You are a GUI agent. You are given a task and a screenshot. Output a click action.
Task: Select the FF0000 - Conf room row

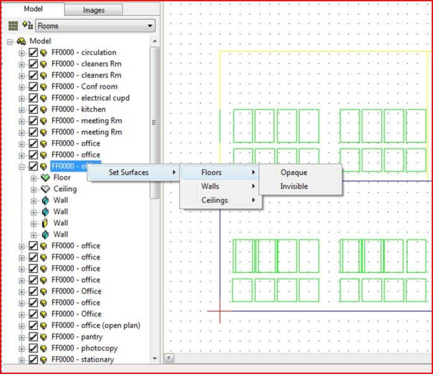(84, 86)
